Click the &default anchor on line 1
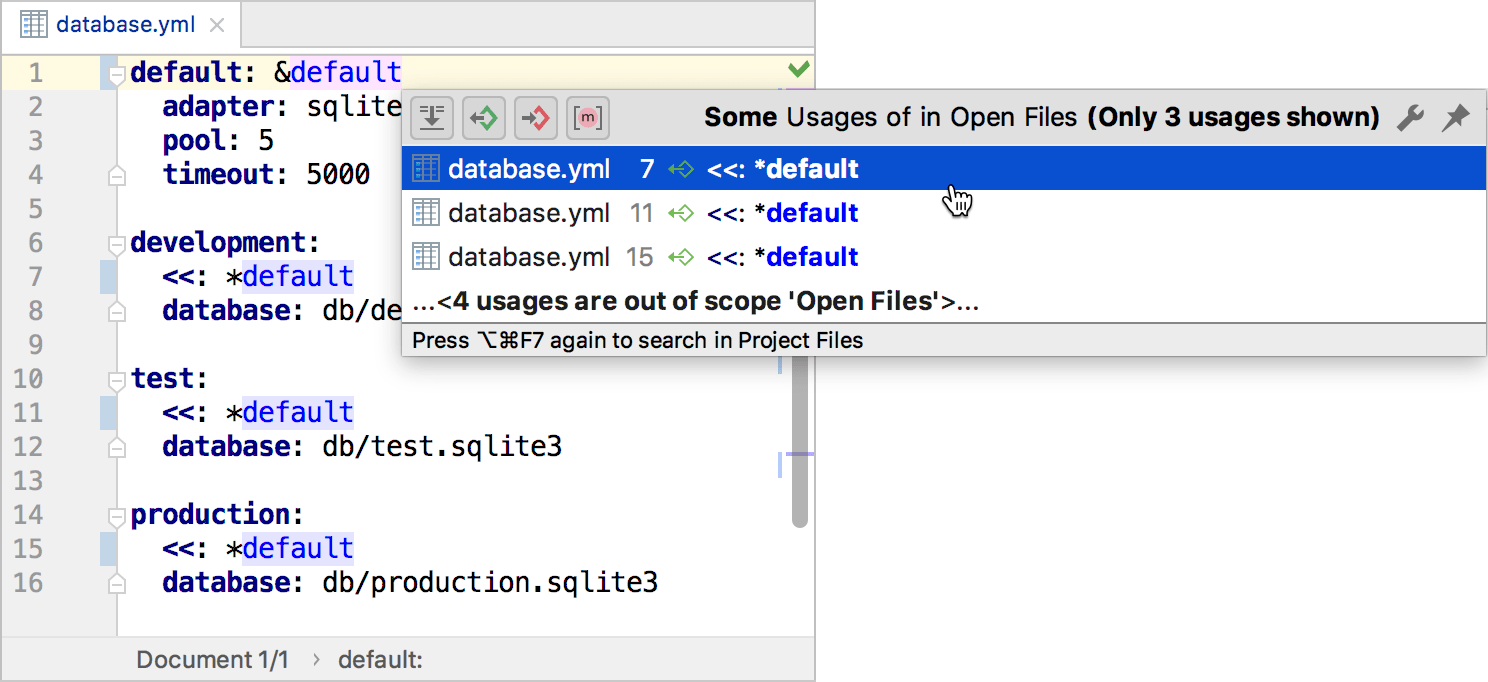The image size is (1488, 682). pos(338,73)
